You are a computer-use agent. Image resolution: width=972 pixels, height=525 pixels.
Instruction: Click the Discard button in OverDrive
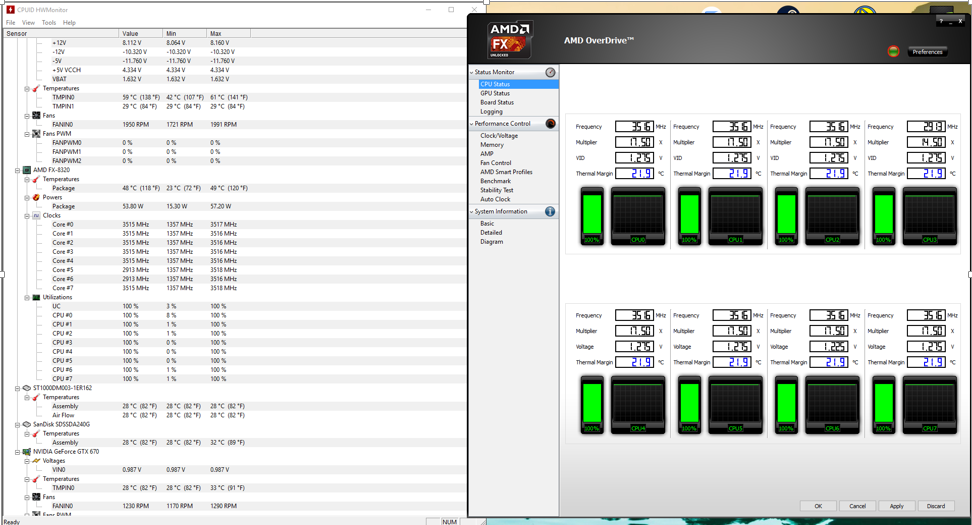(935, 506)
